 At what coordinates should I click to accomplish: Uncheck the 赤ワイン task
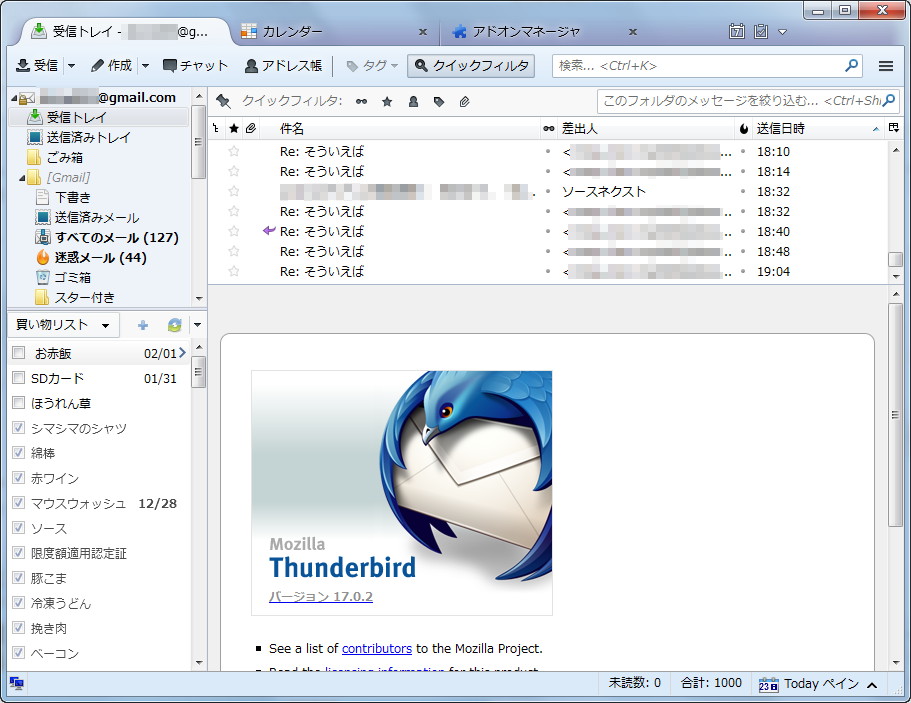pyautogui.click(x=19, y=478)
